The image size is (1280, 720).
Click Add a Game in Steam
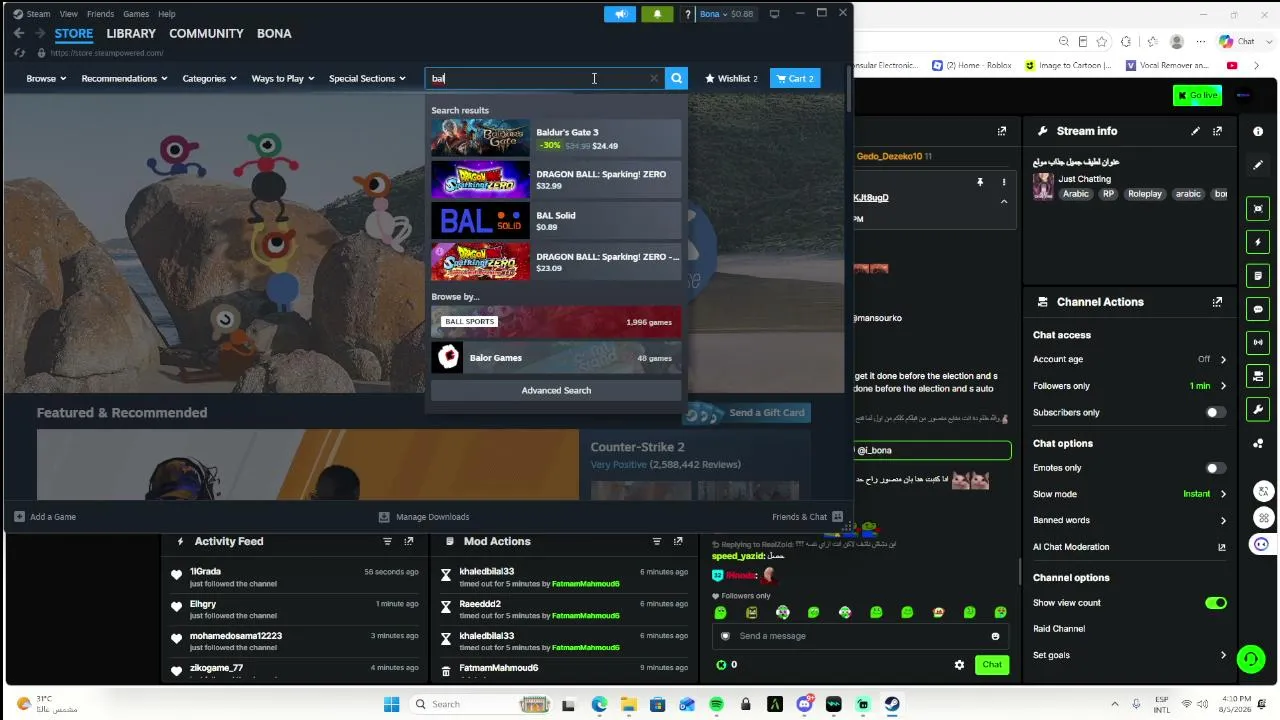pos(46,517)
